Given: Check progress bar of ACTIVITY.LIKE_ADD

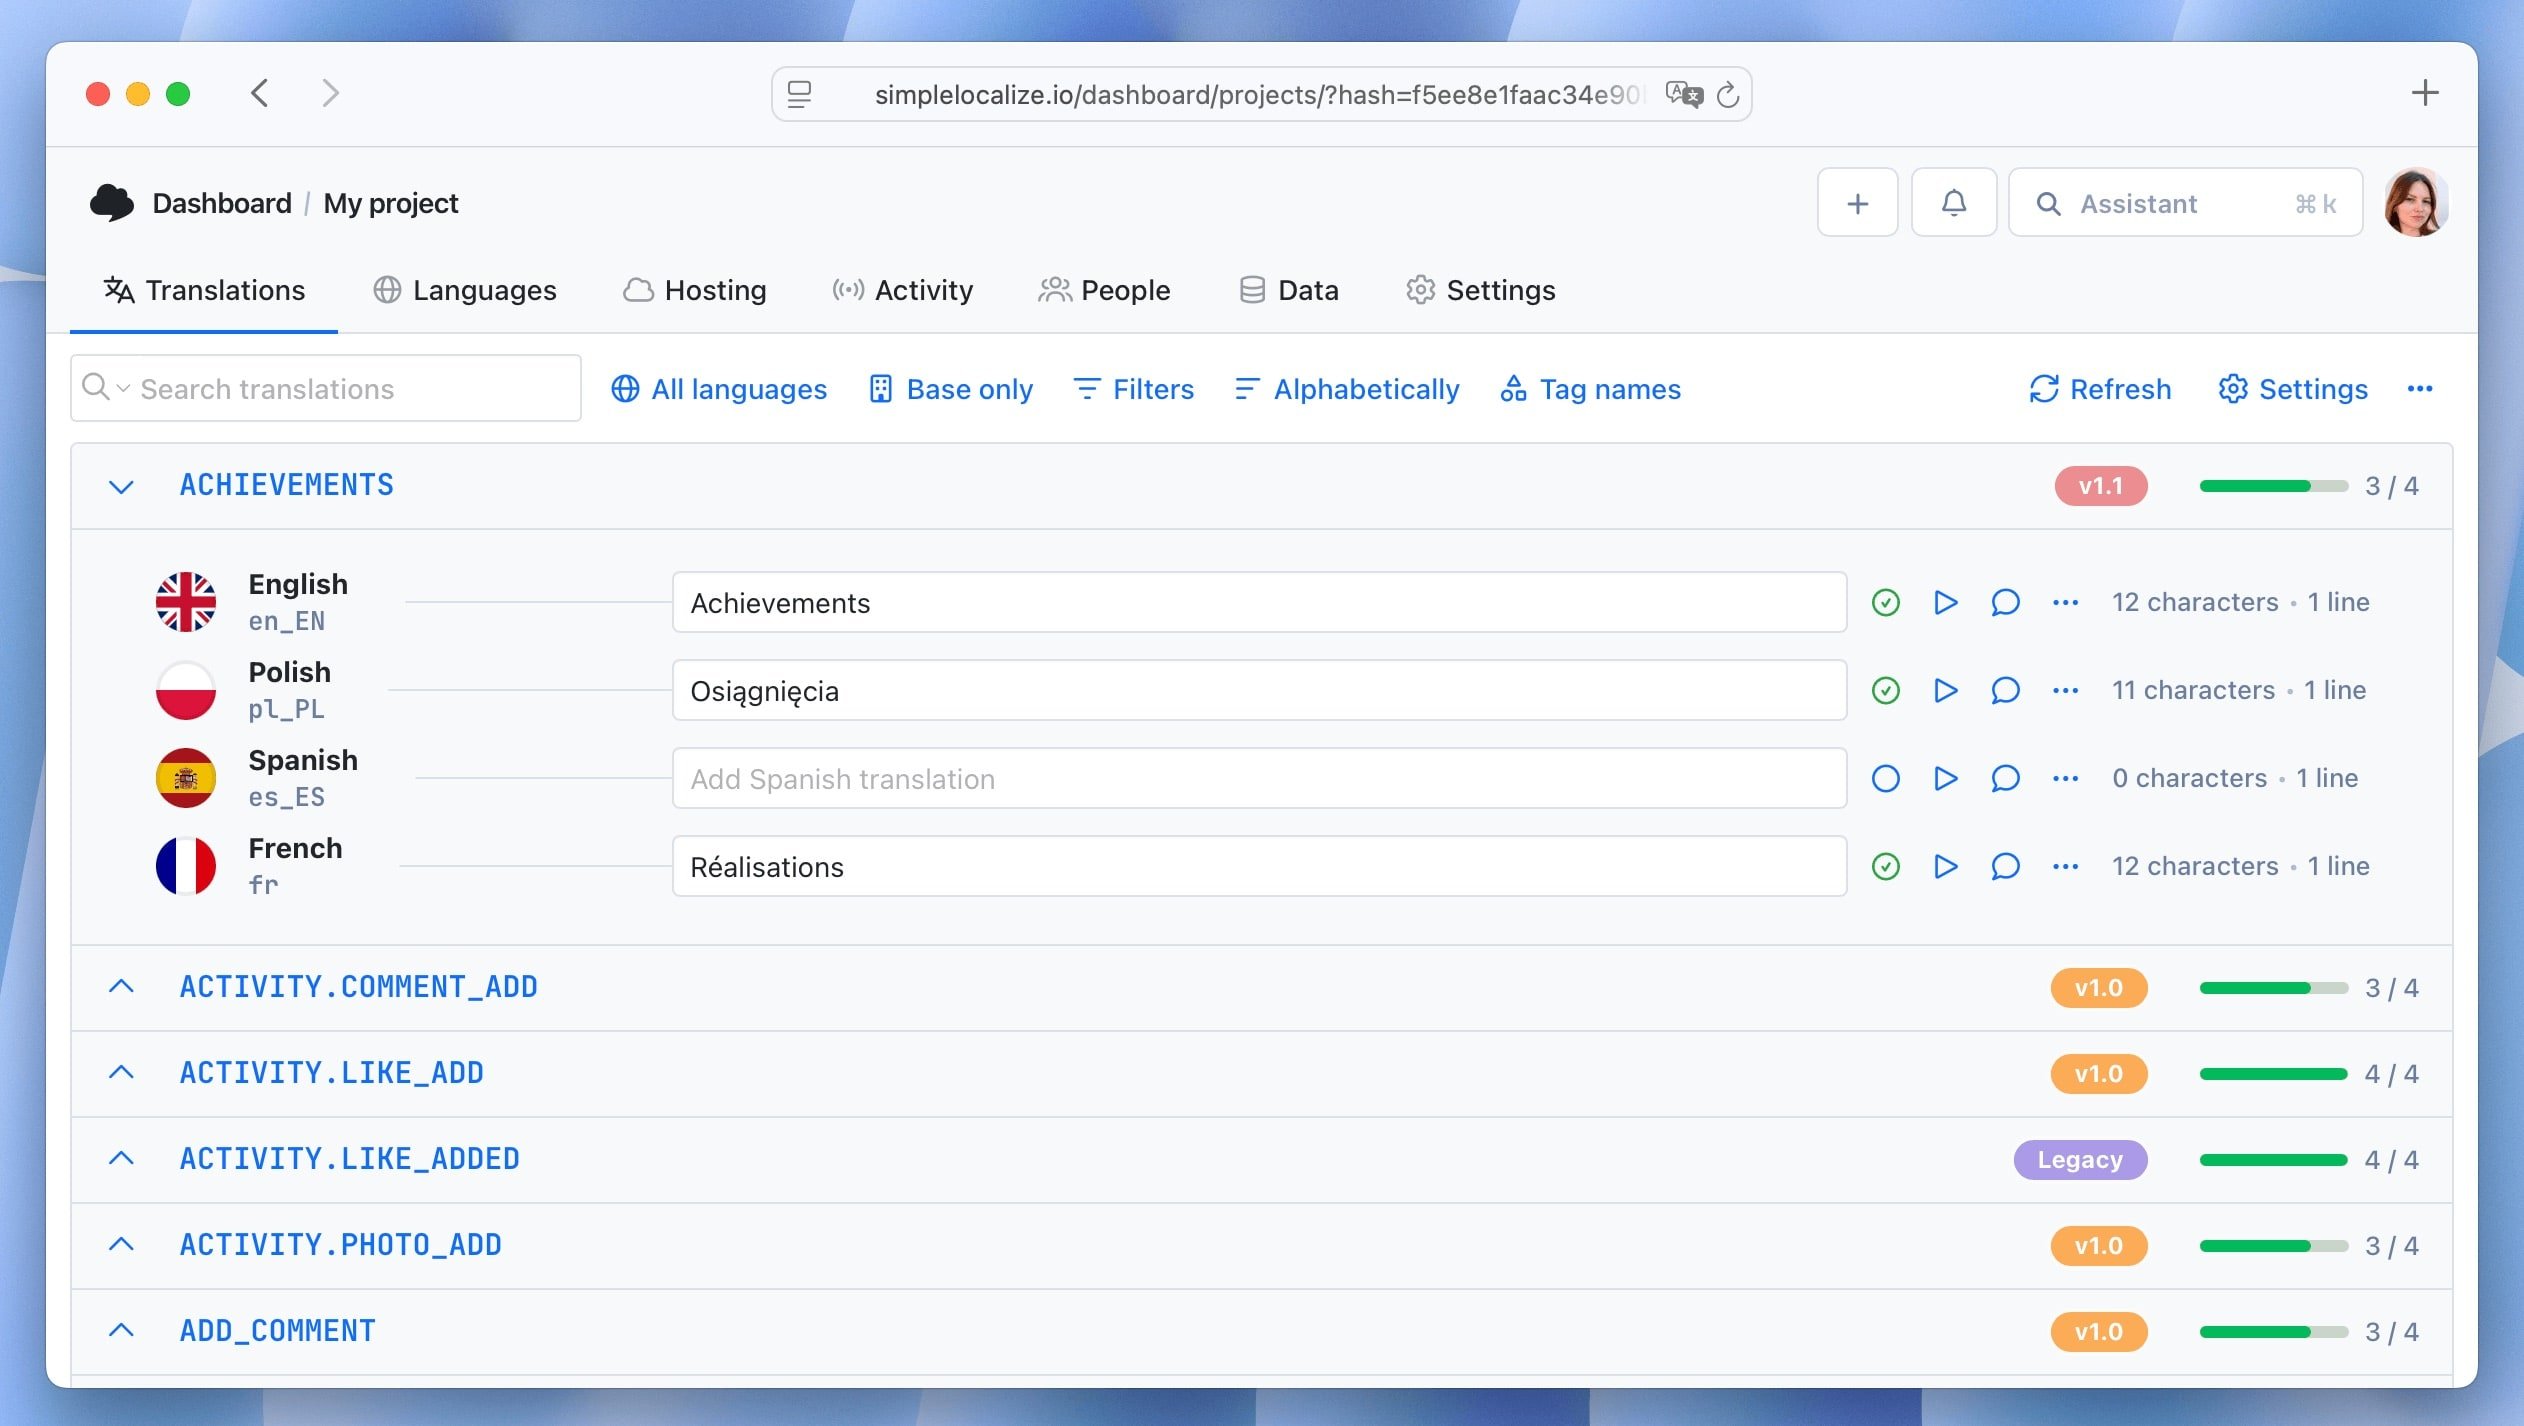Looking at the screenshot, I should coord(2274,1073).
